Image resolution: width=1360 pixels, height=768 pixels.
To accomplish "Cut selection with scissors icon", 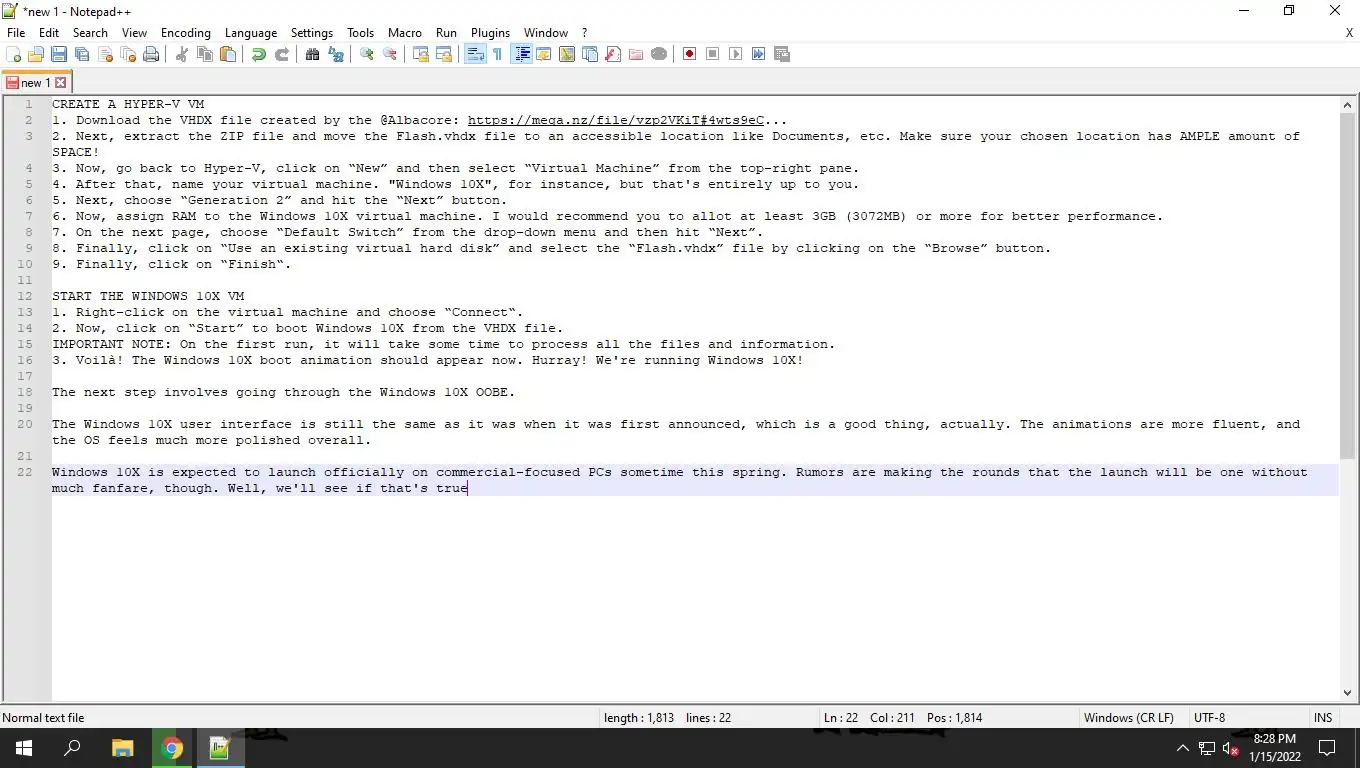I will click(x=181, y=54).
